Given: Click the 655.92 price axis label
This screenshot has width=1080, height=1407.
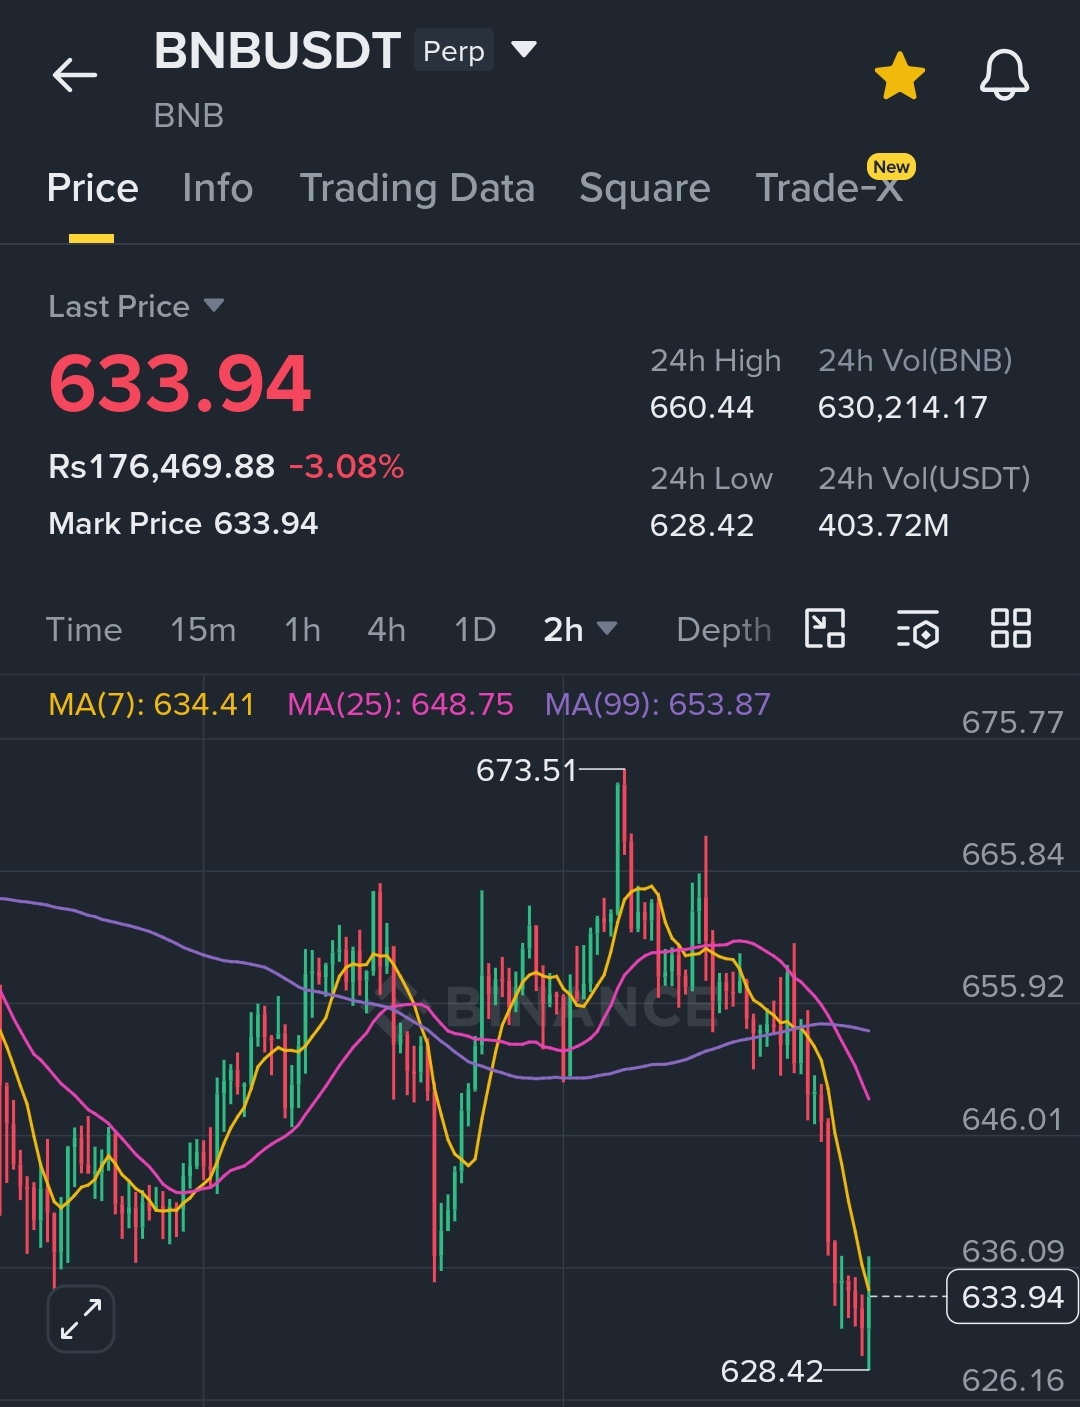Looking at the screenshot, I should pos(1013,987).
